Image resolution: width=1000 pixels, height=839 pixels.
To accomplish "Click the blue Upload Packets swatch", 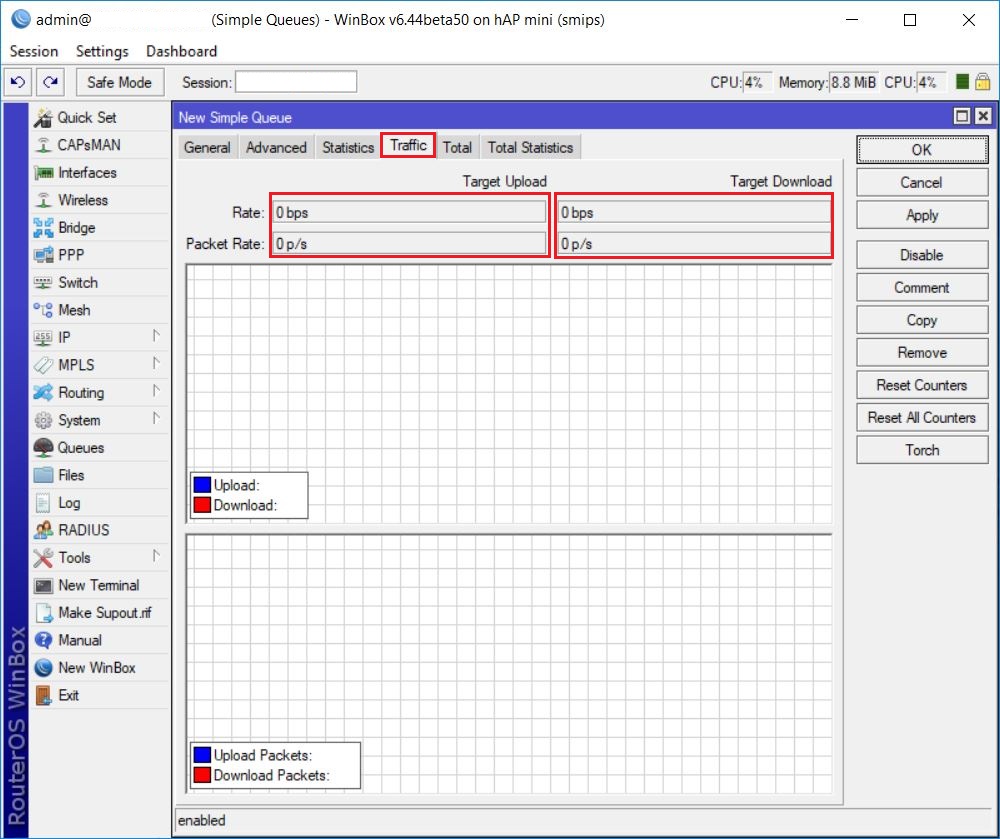I will pos(202,755).
